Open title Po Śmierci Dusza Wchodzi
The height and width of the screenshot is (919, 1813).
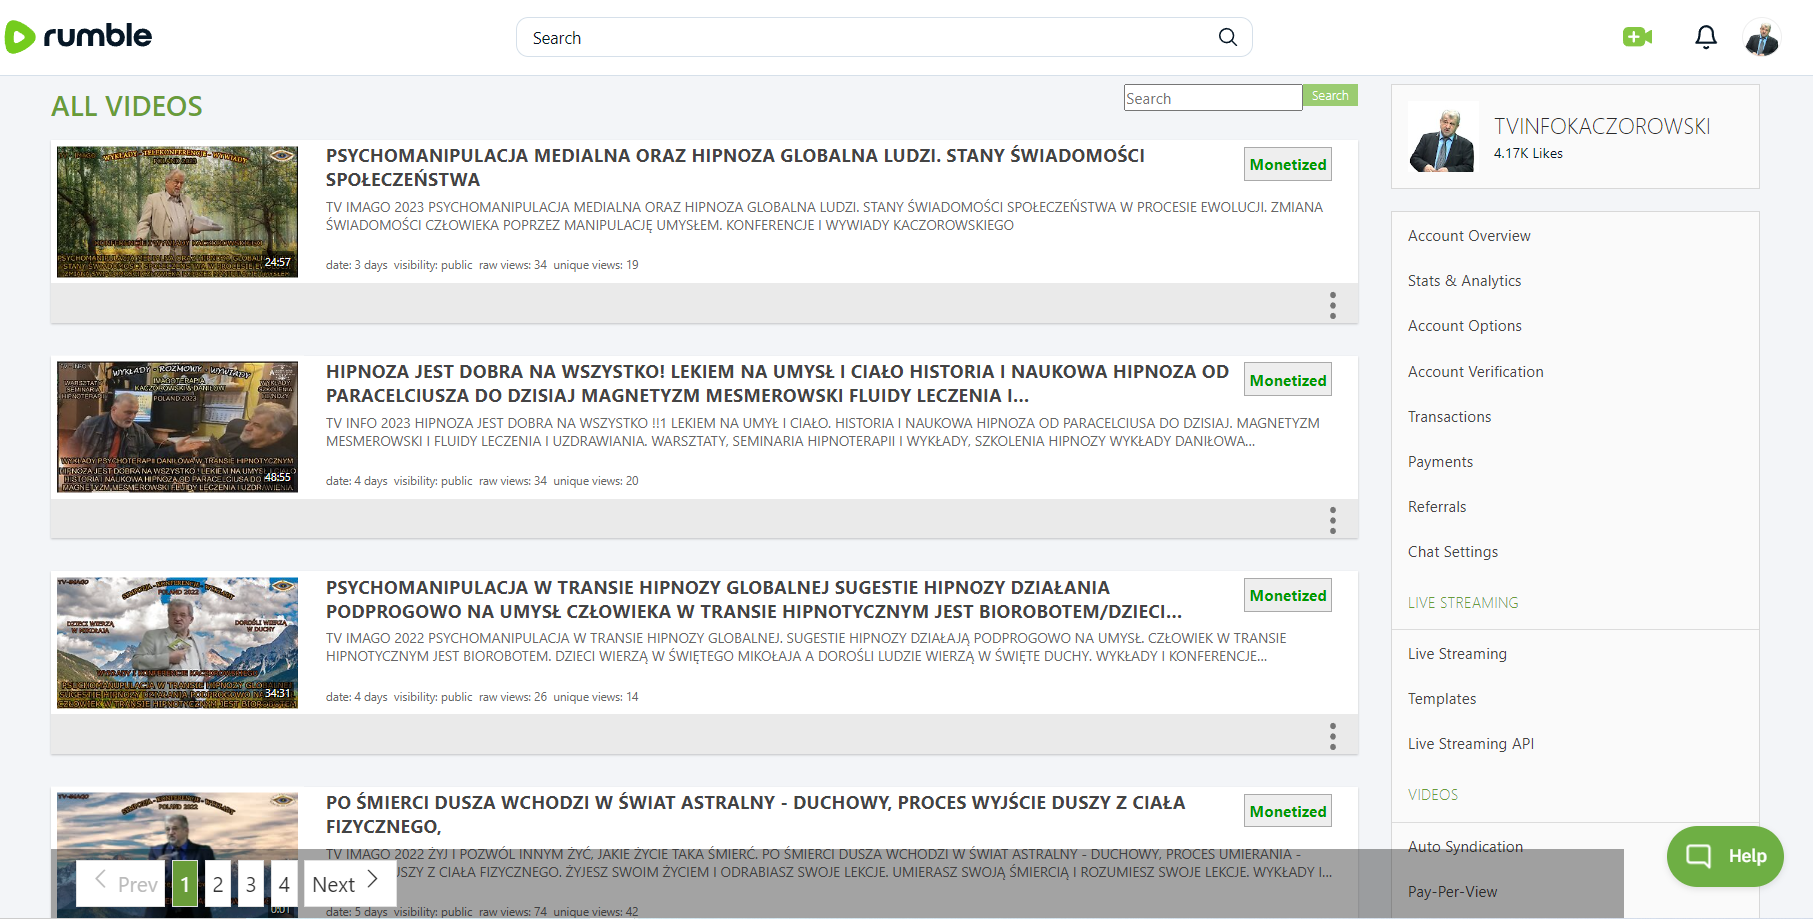point(755,814)
